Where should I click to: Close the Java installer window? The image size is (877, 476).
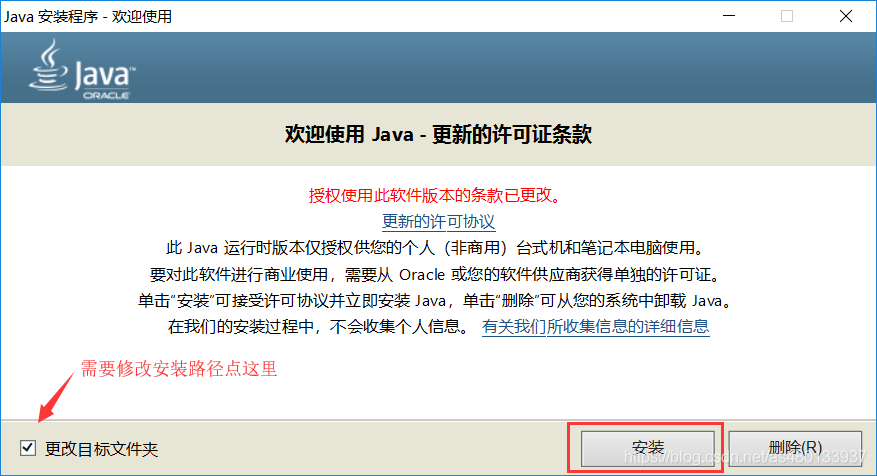[x=846, y=16]
